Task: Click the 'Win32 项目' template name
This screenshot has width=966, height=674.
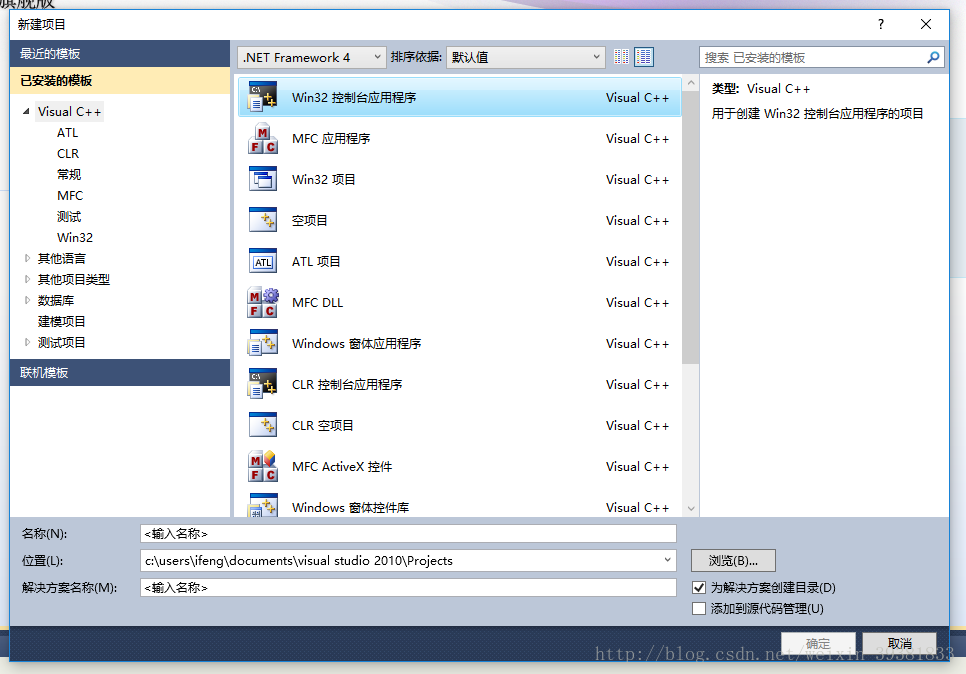Action: tap(323, 179)
